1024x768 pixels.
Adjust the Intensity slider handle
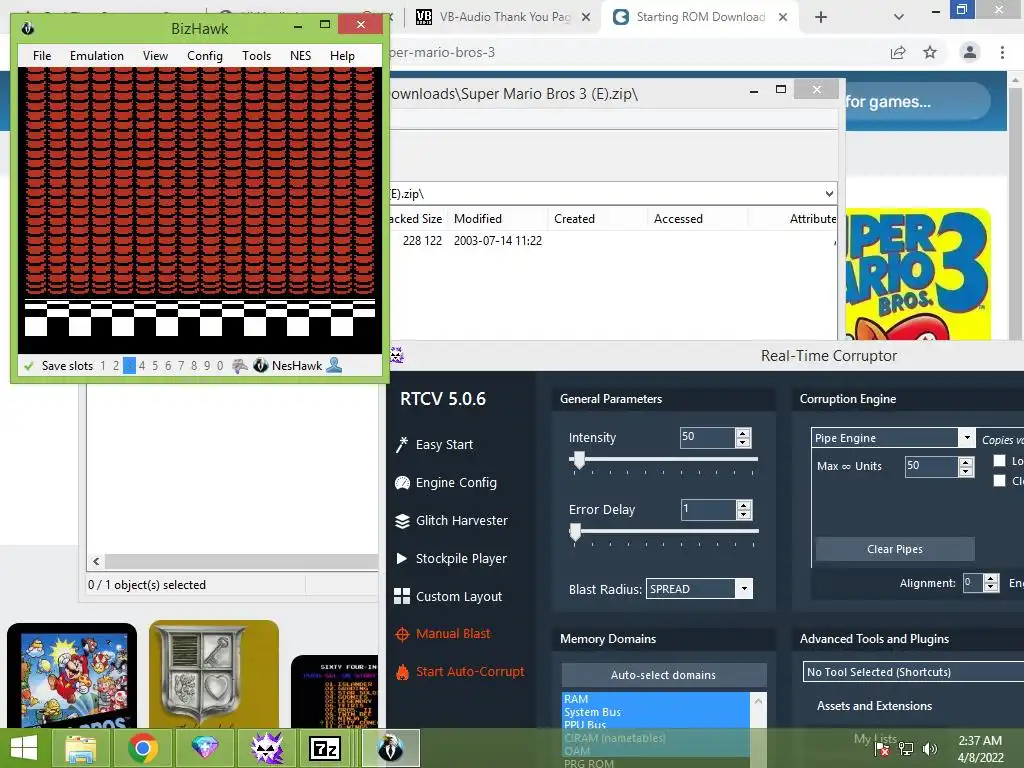click(579, 460)
